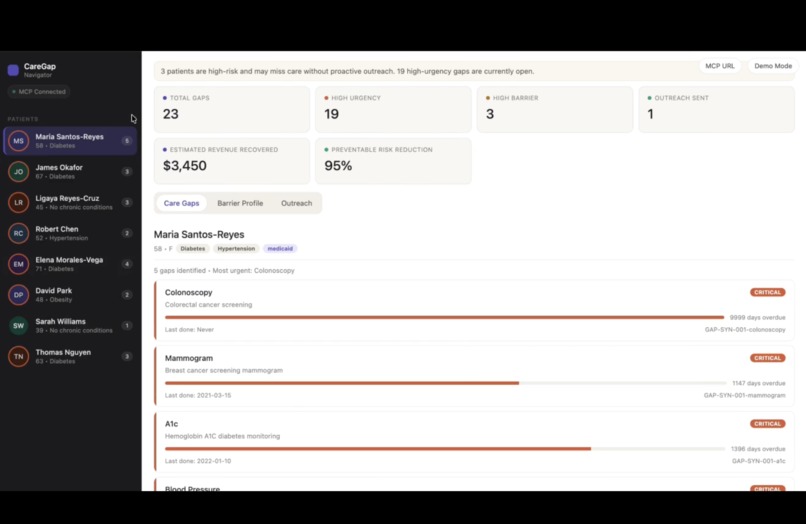Click the Hypertension condition tag
The height and width of the screenshot is (524, 806).
[x=236, y=248]
